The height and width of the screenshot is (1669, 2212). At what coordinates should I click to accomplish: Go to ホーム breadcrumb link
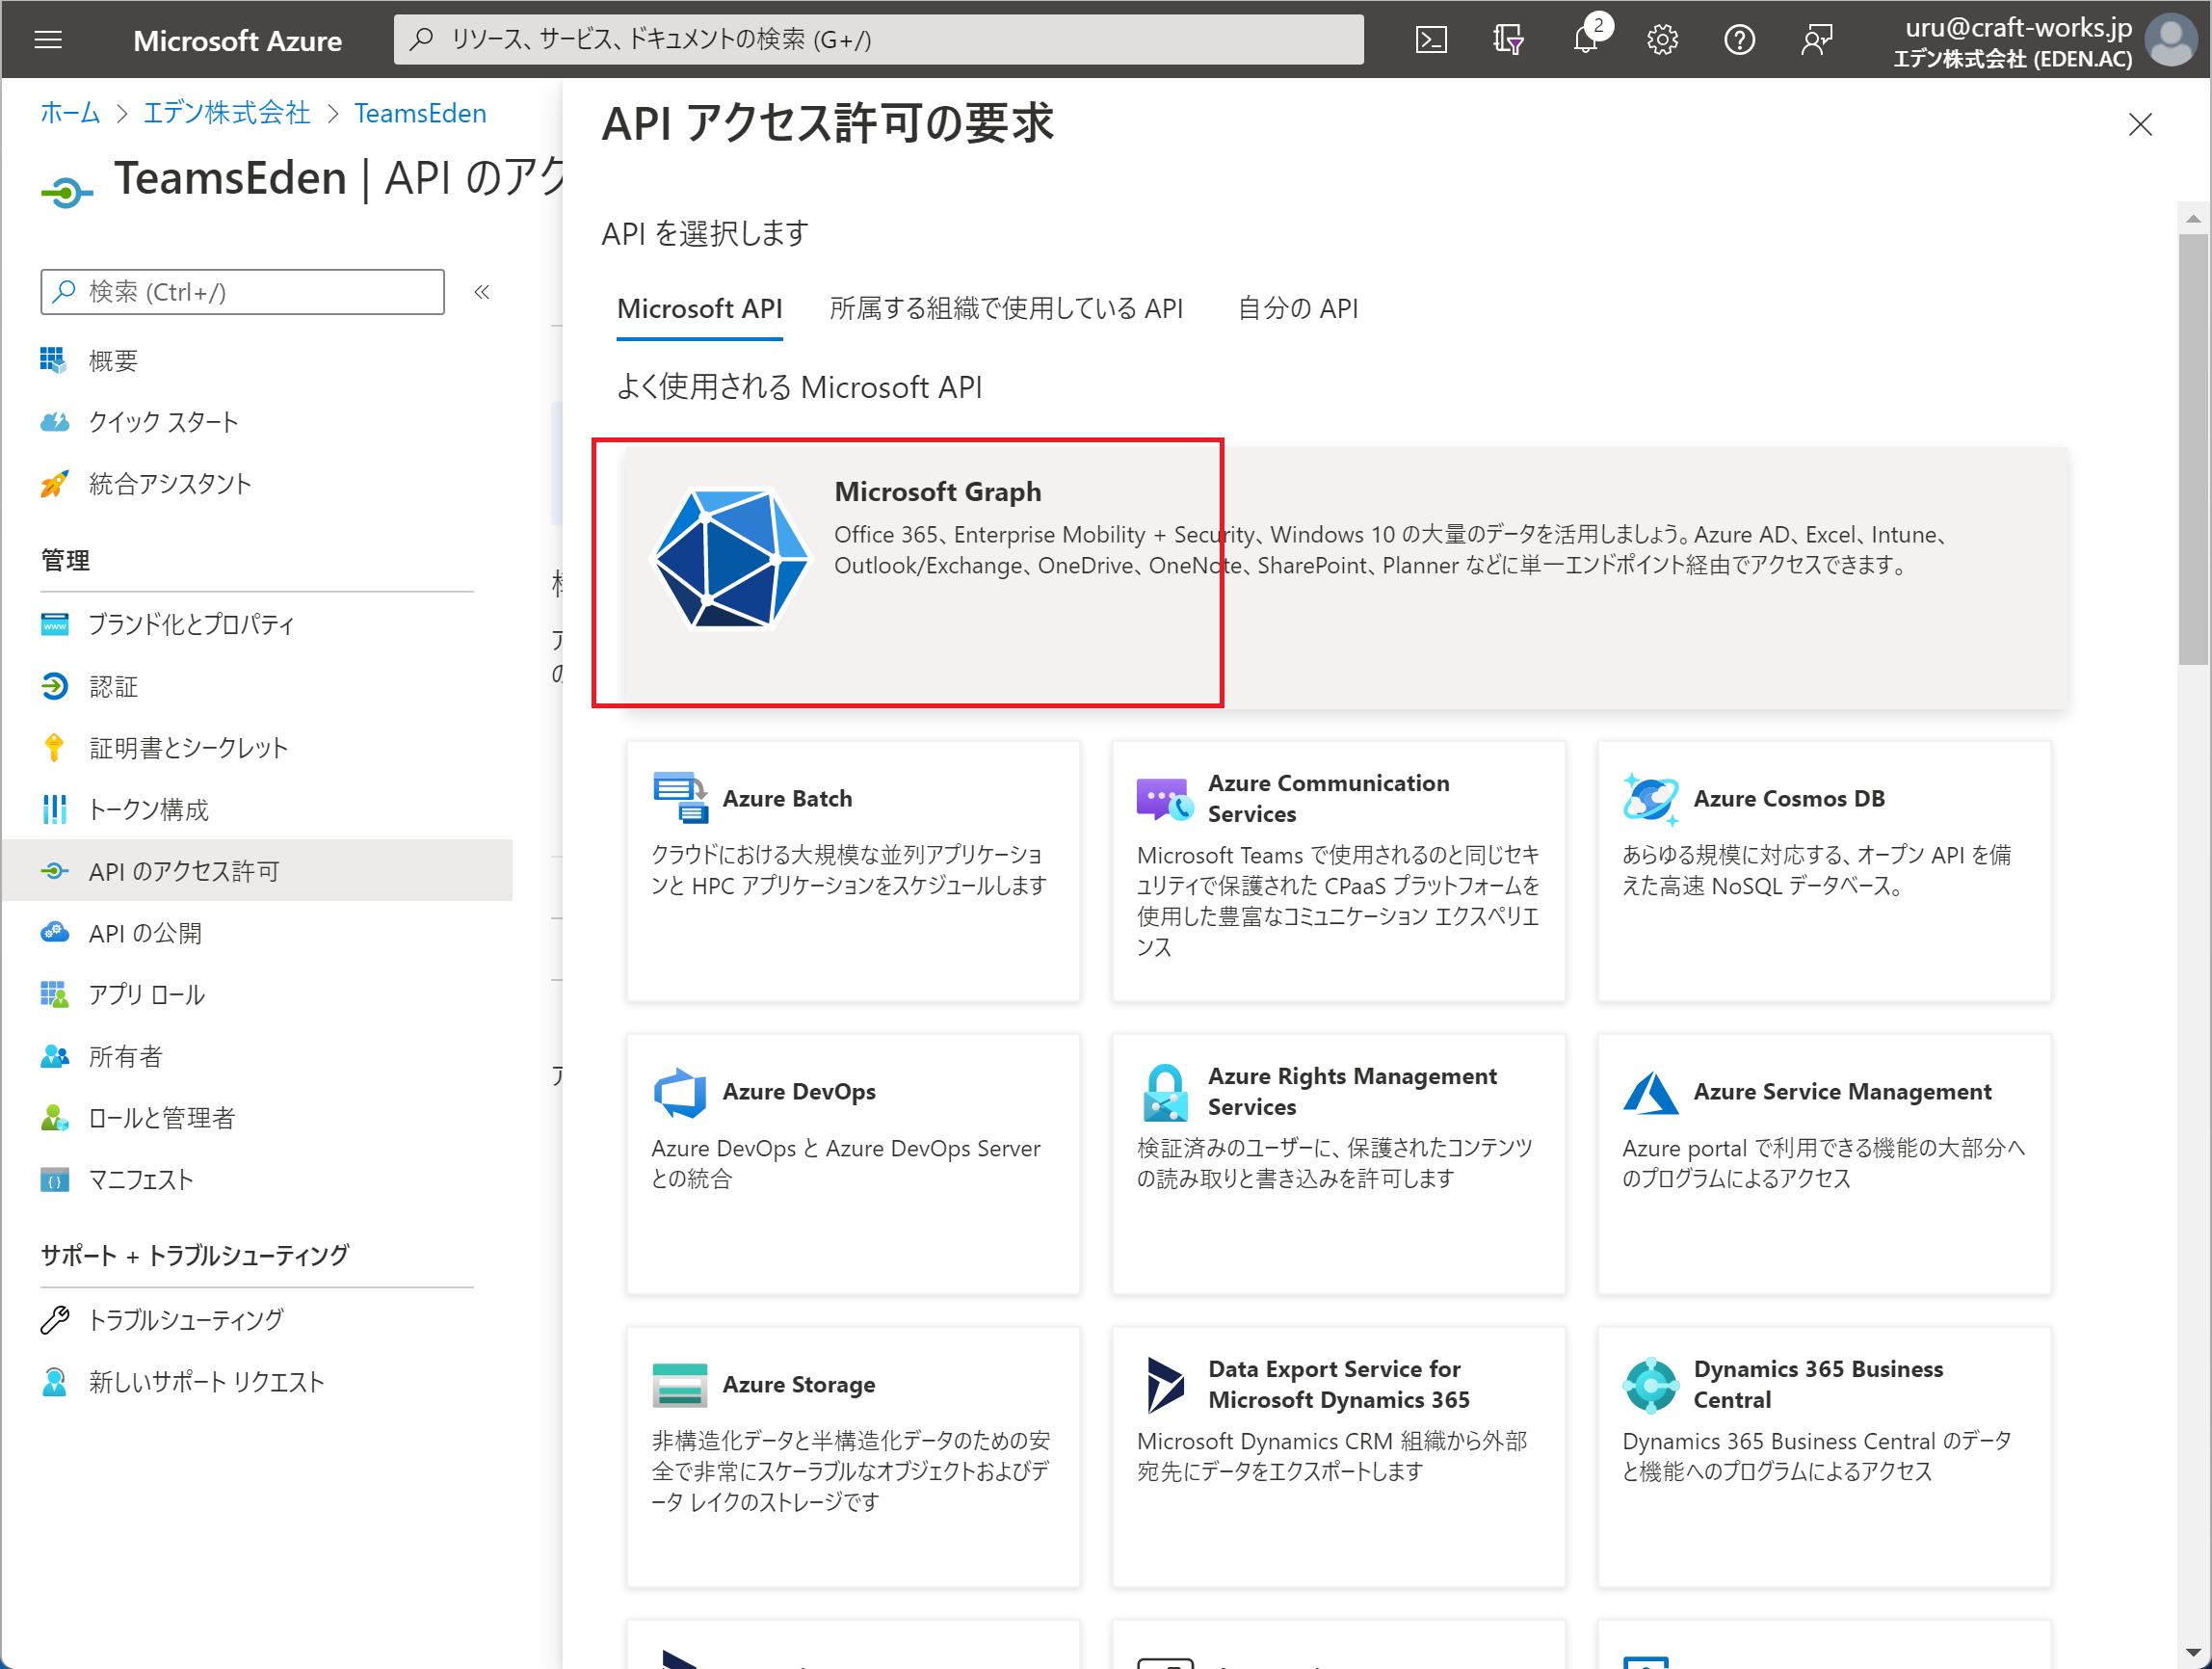tap(70, 113)
